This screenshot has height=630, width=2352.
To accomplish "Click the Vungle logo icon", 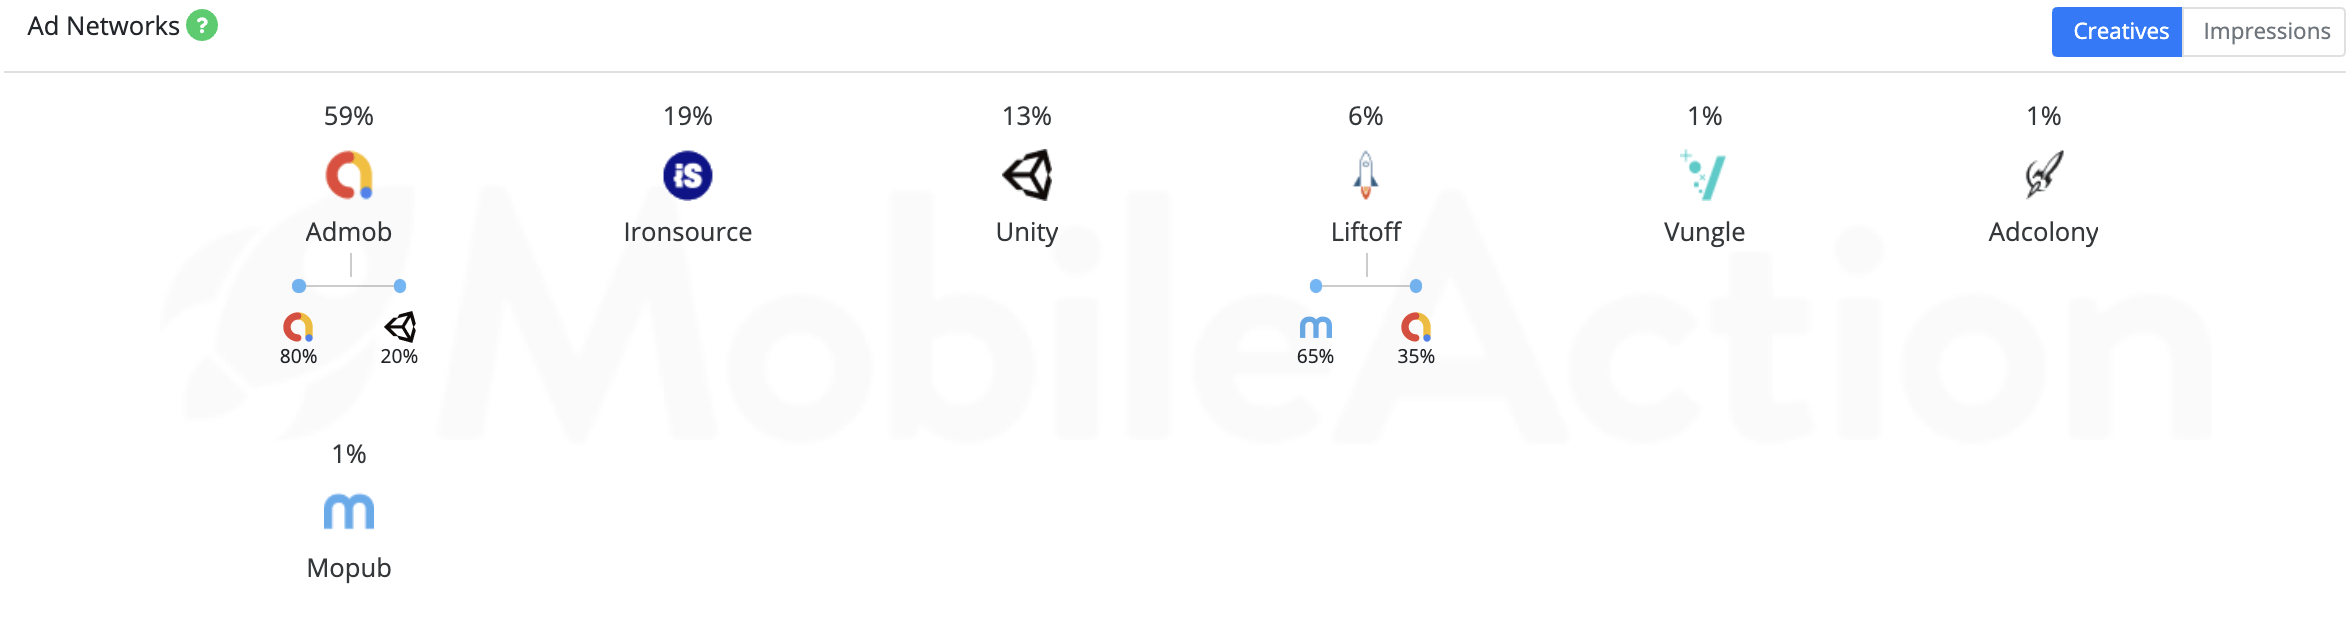I will 1703,175.
